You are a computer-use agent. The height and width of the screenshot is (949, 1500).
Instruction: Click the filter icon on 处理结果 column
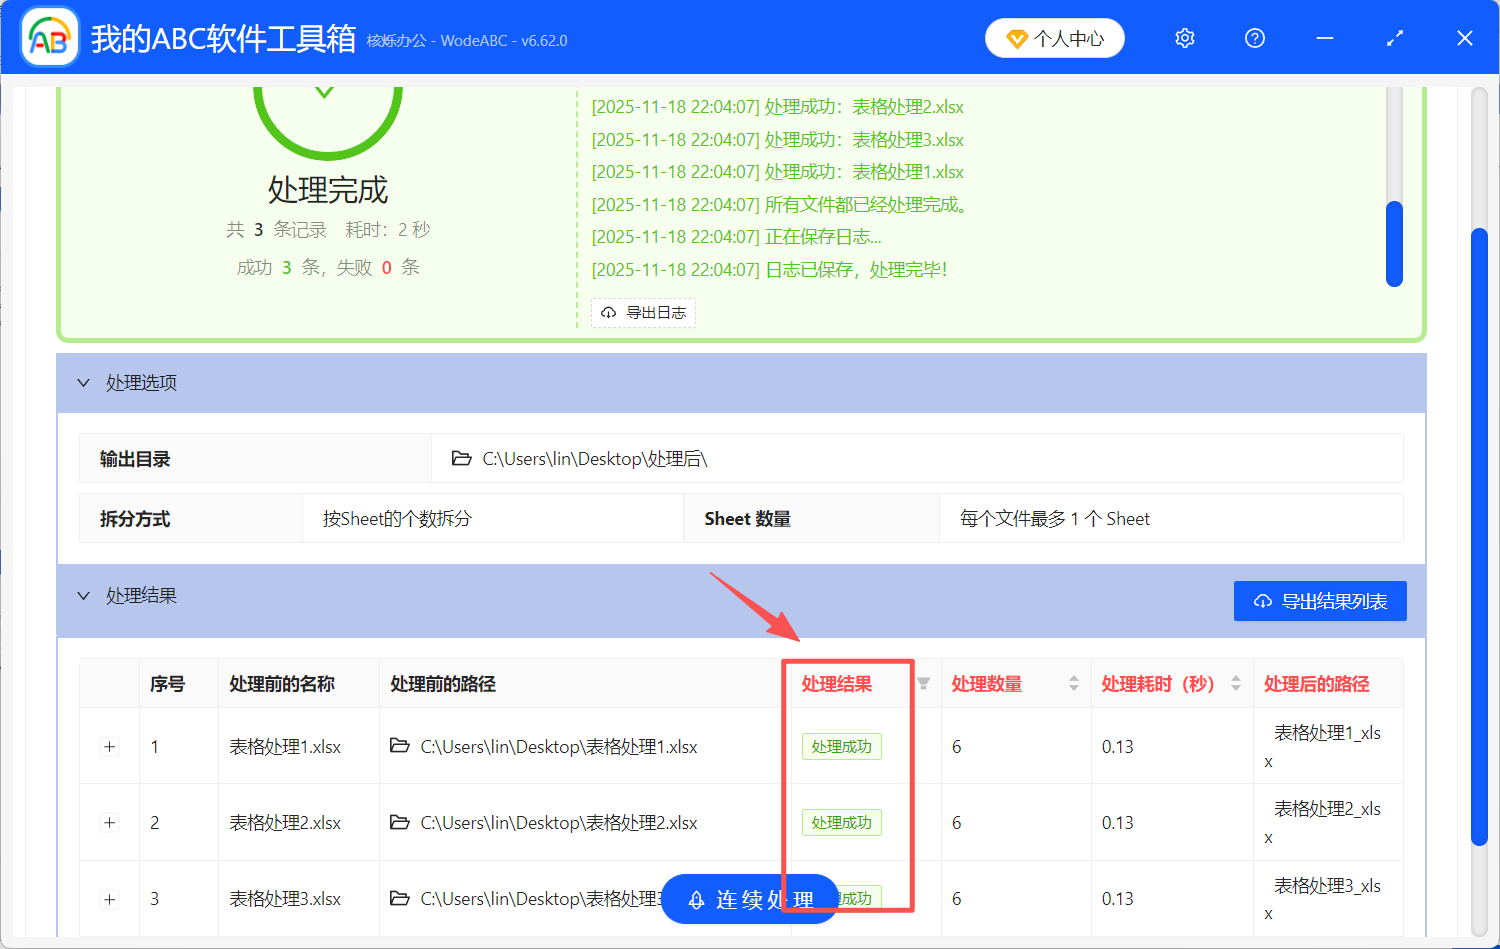tap(922, 684)
